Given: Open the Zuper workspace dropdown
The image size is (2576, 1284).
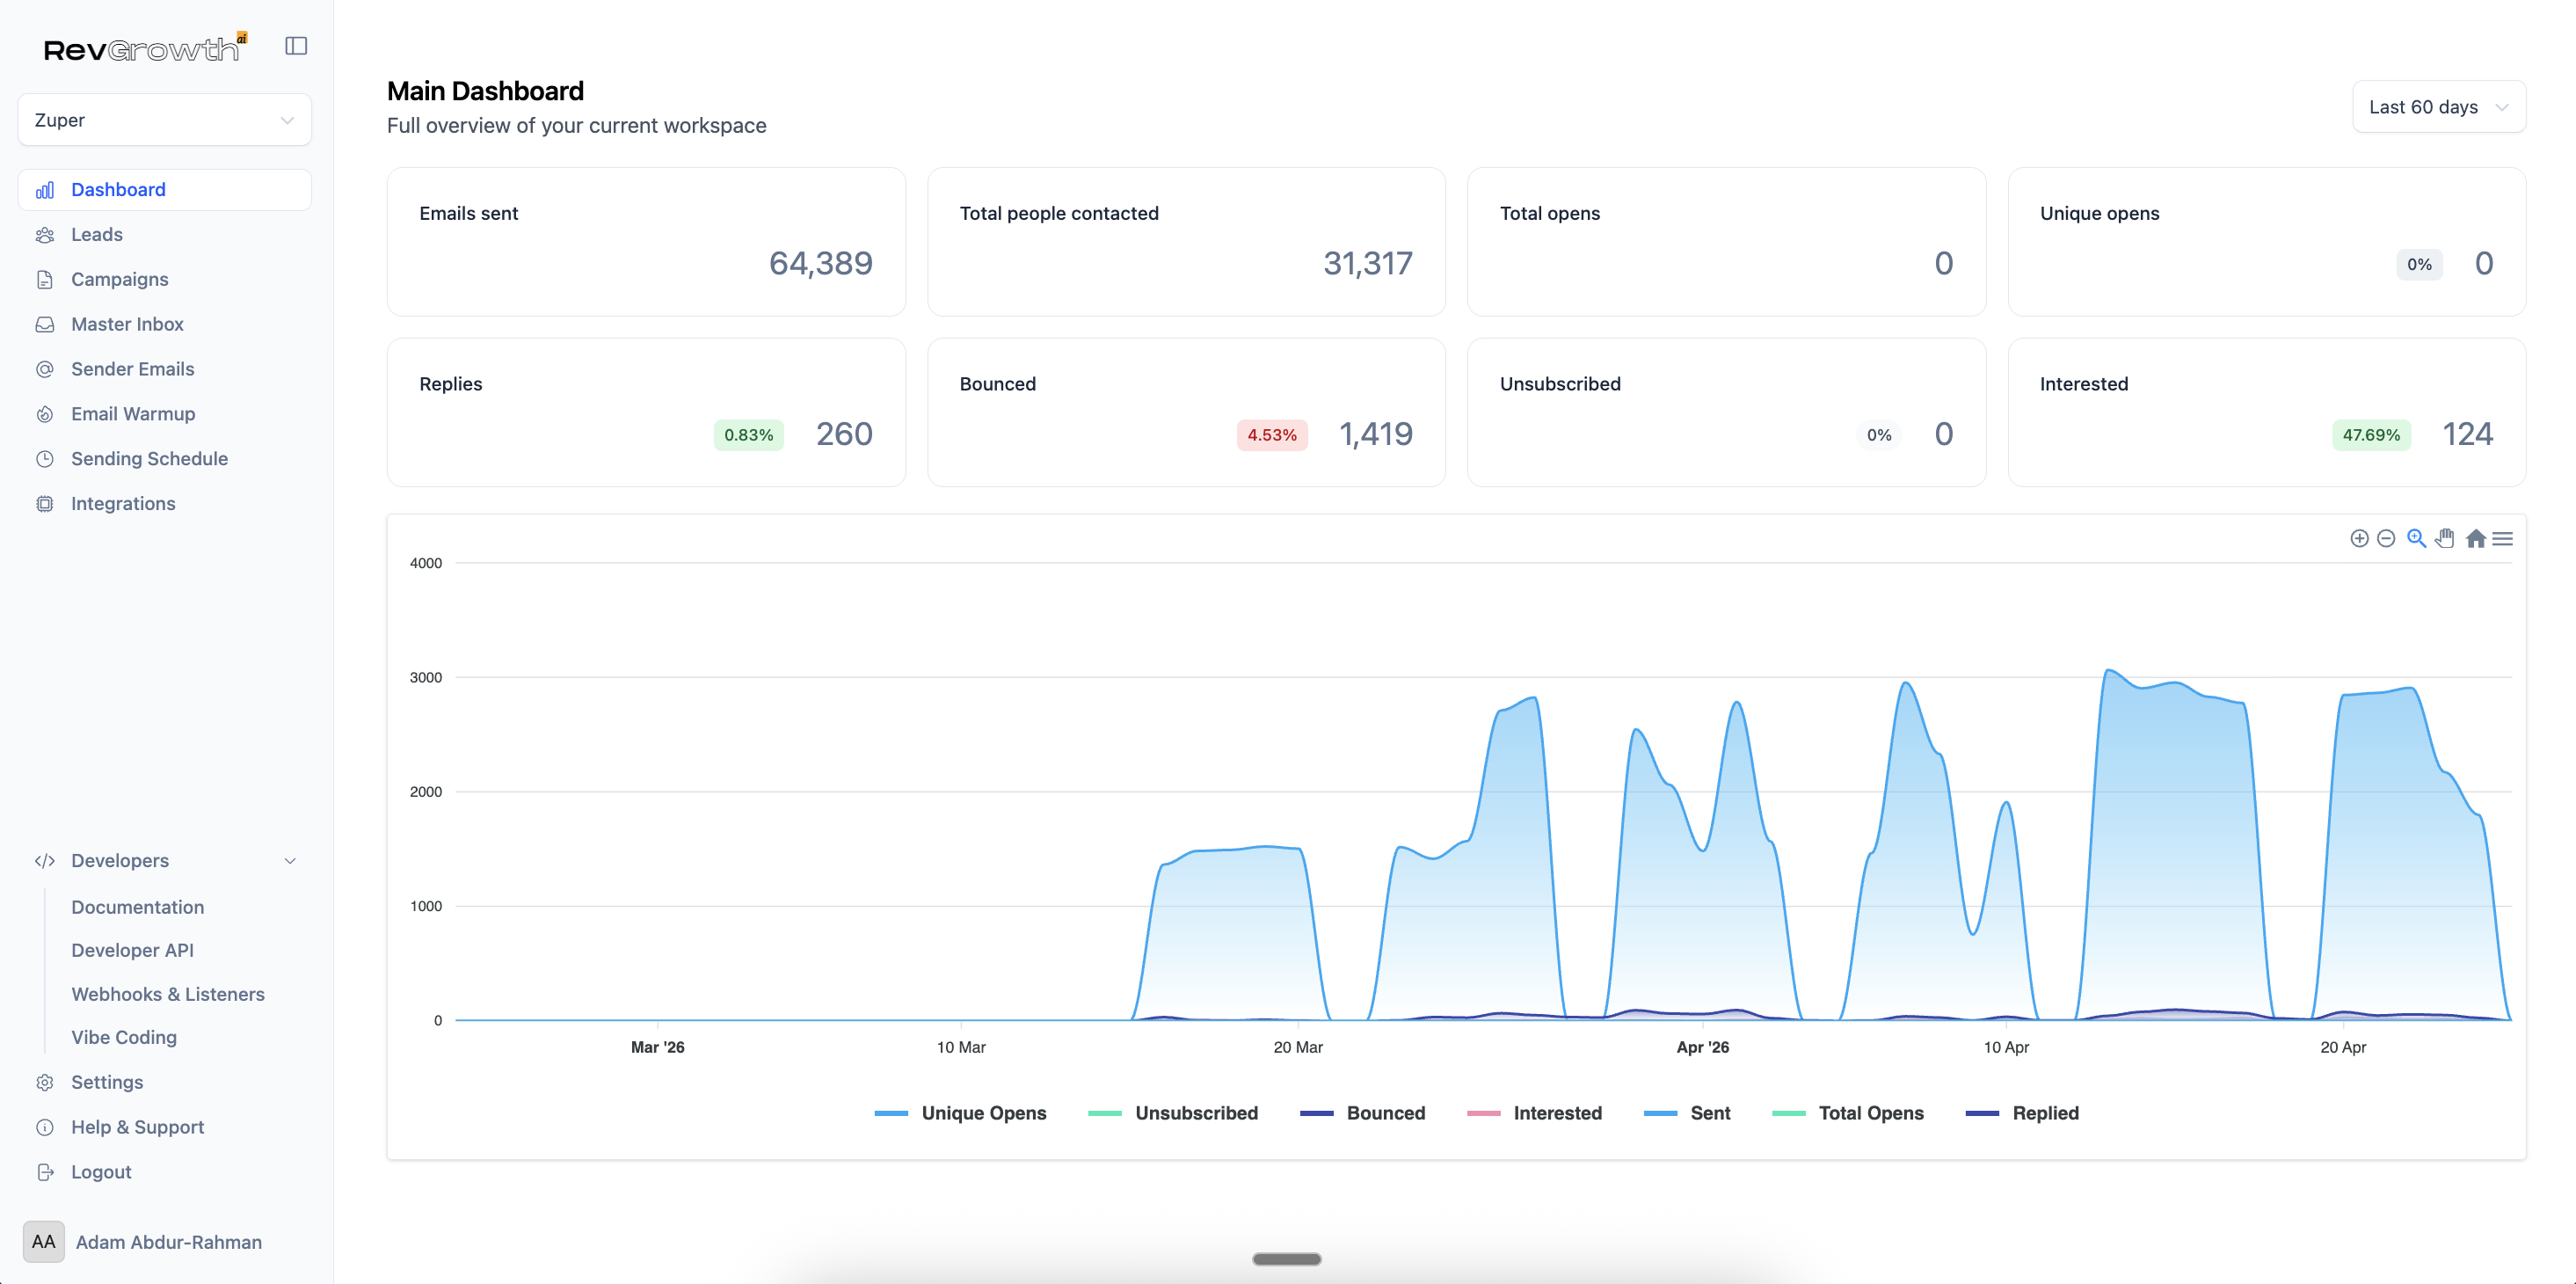Looking at the screenshot, I should (x=165, y=120).
